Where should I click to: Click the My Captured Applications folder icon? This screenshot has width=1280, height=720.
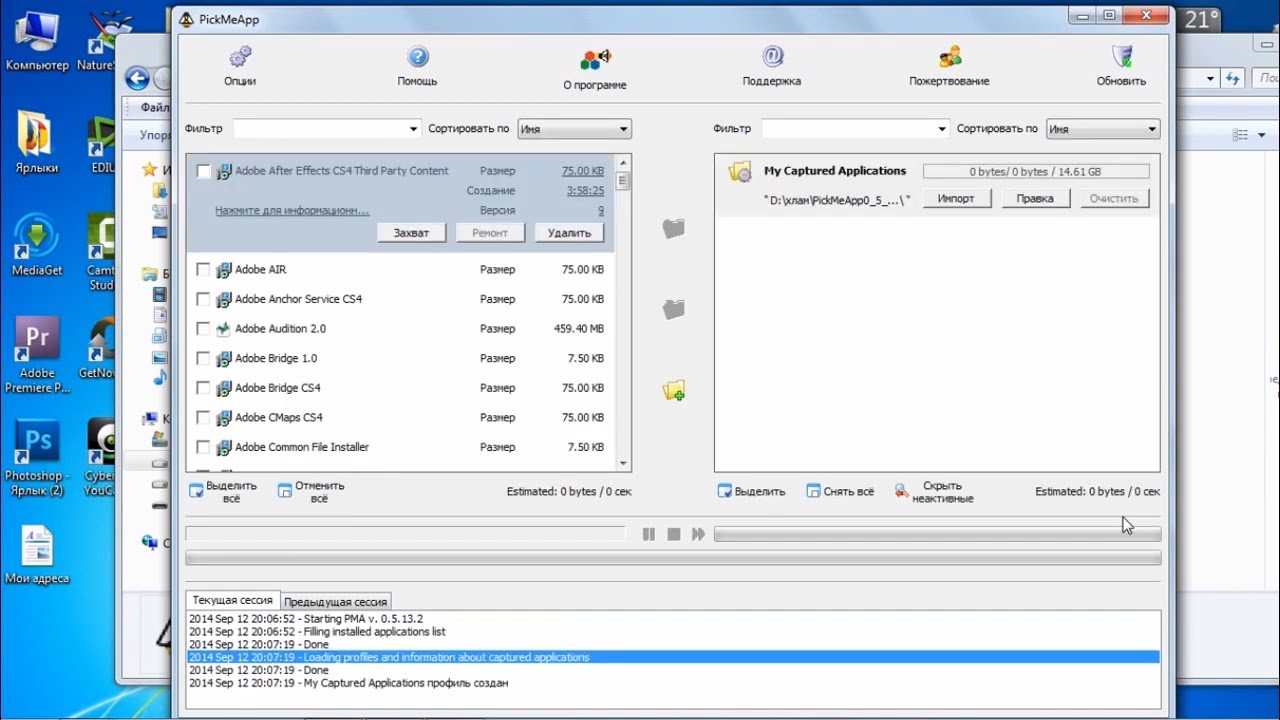740,172
